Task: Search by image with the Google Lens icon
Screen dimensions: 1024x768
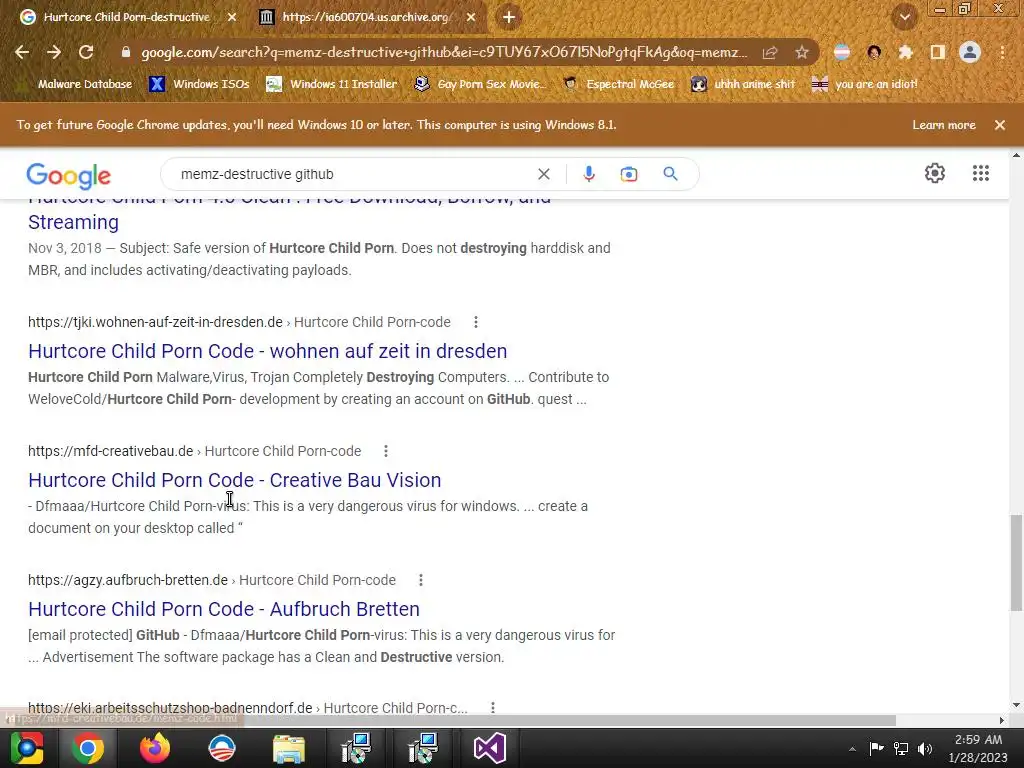Action: 629,174
